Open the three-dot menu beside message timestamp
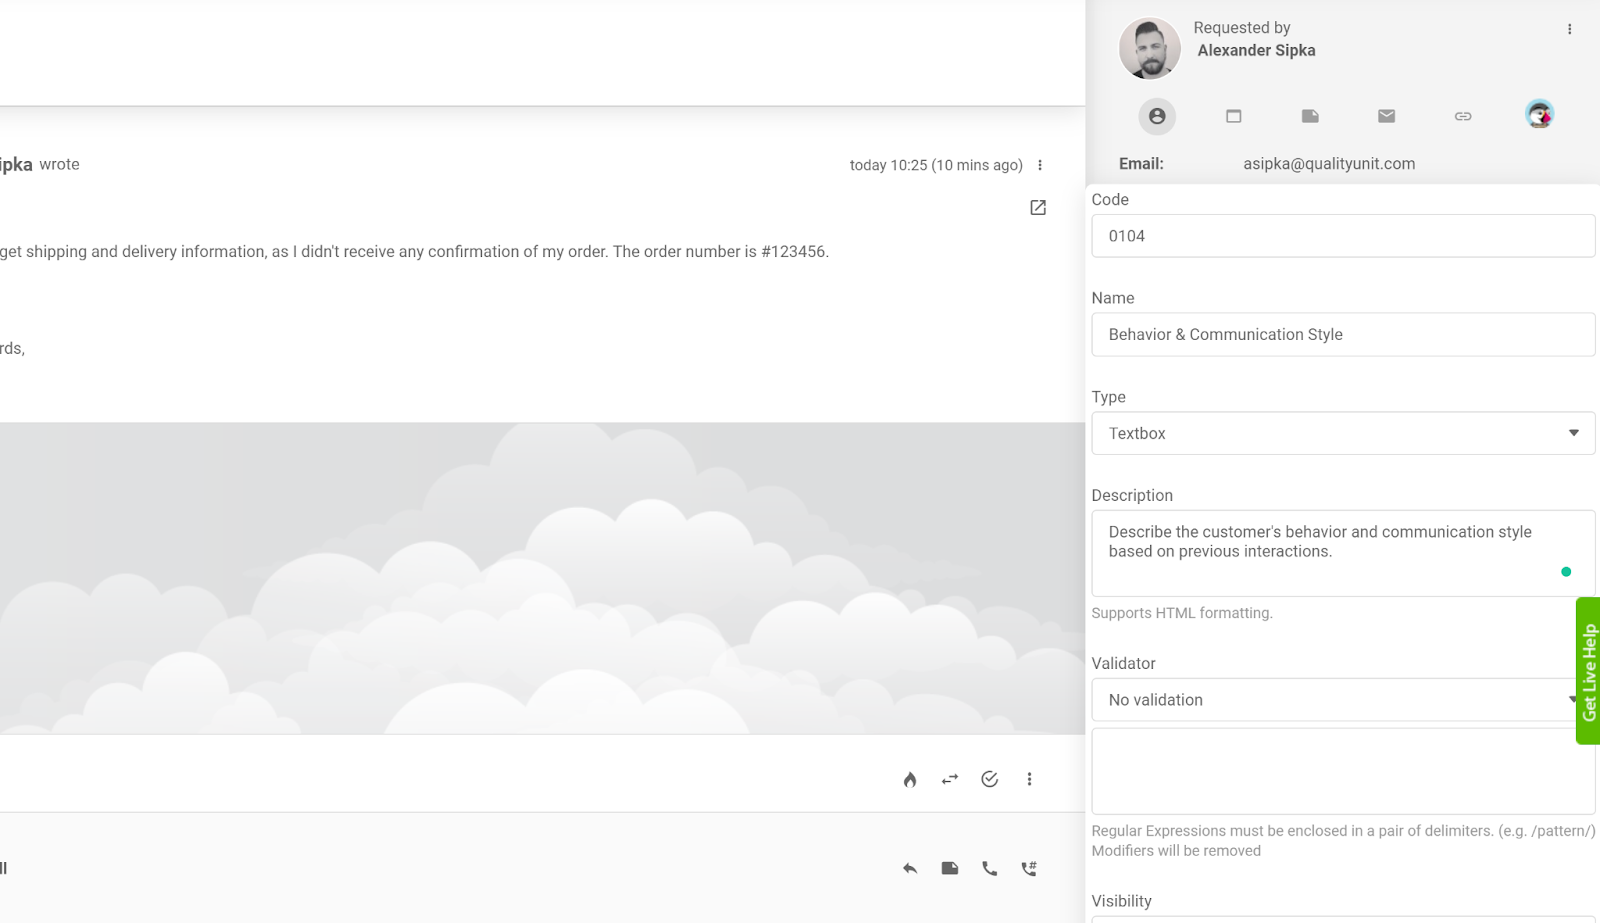The width and height of the screenshot is (1600, 923). click(1040, 165)
